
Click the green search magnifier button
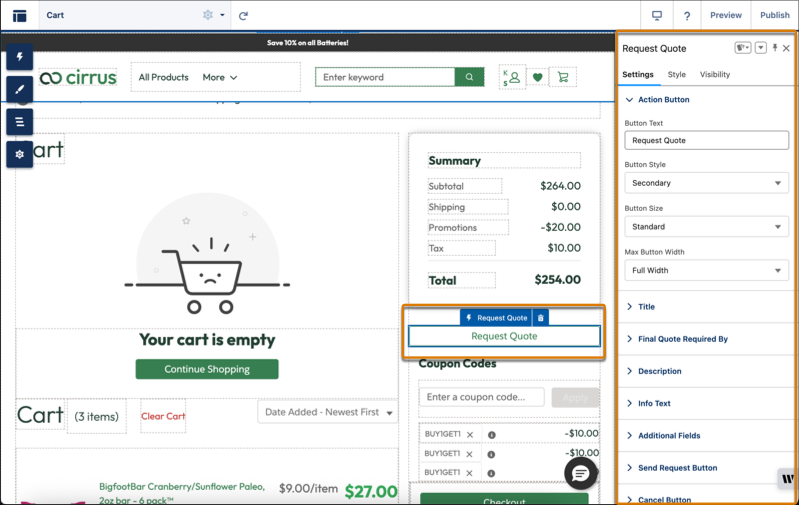469,77
